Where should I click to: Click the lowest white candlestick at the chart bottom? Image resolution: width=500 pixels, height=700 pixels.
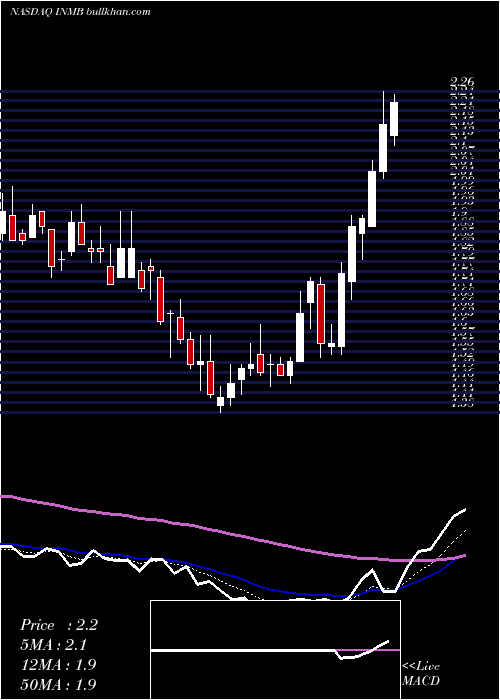(x=221, y=401)
